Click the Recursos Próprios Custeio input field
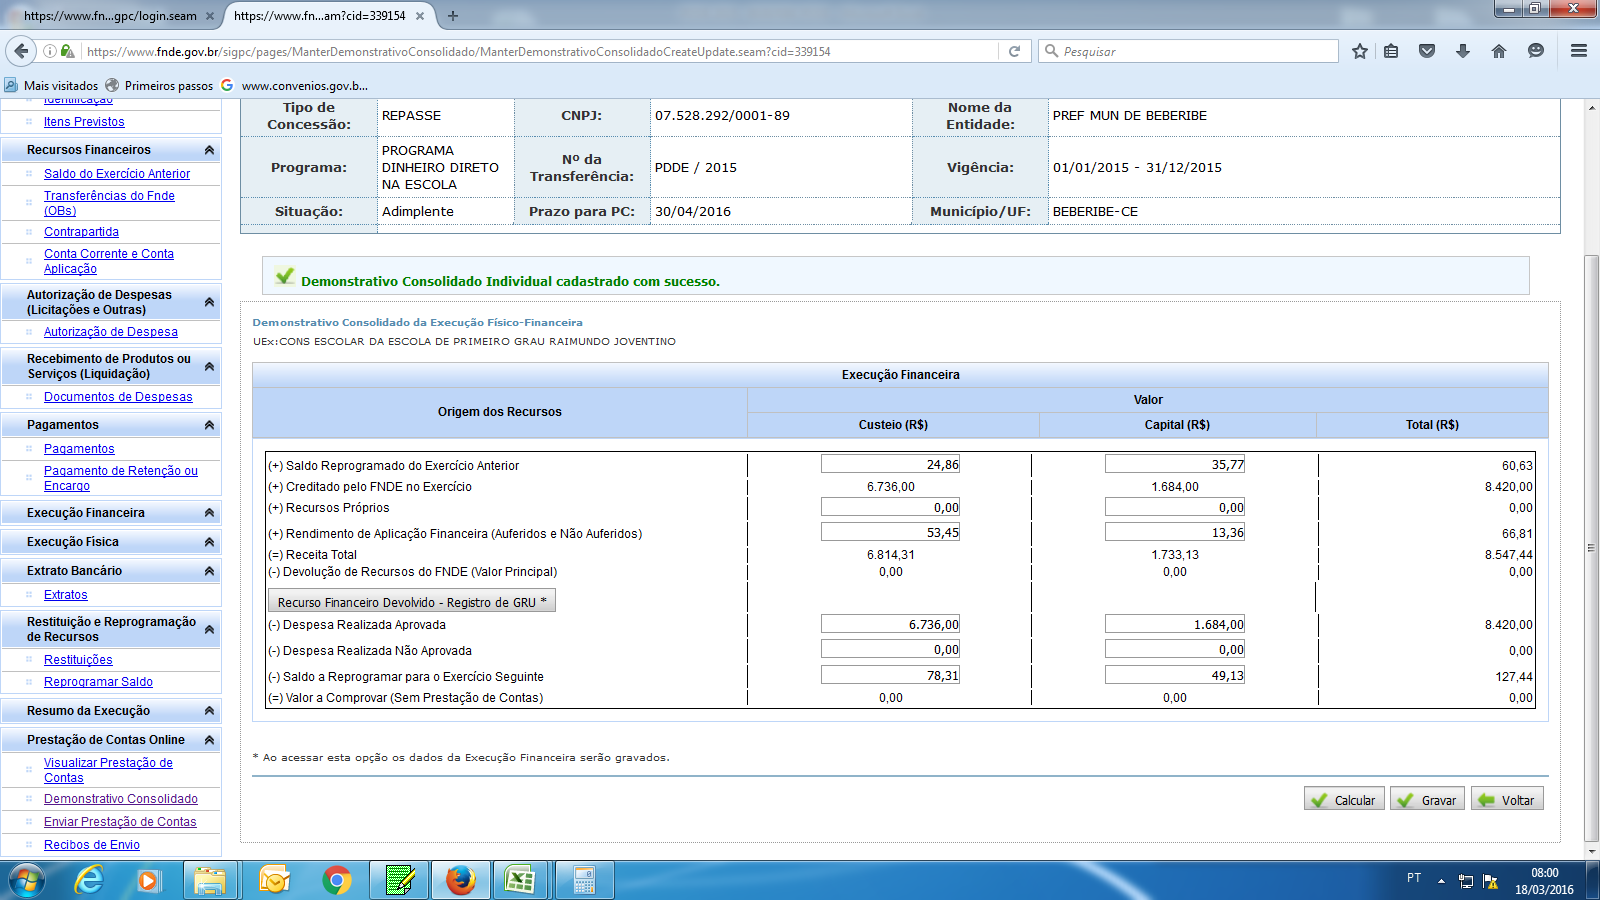This screenshot has width=1600, height=900. coord(890,508)
